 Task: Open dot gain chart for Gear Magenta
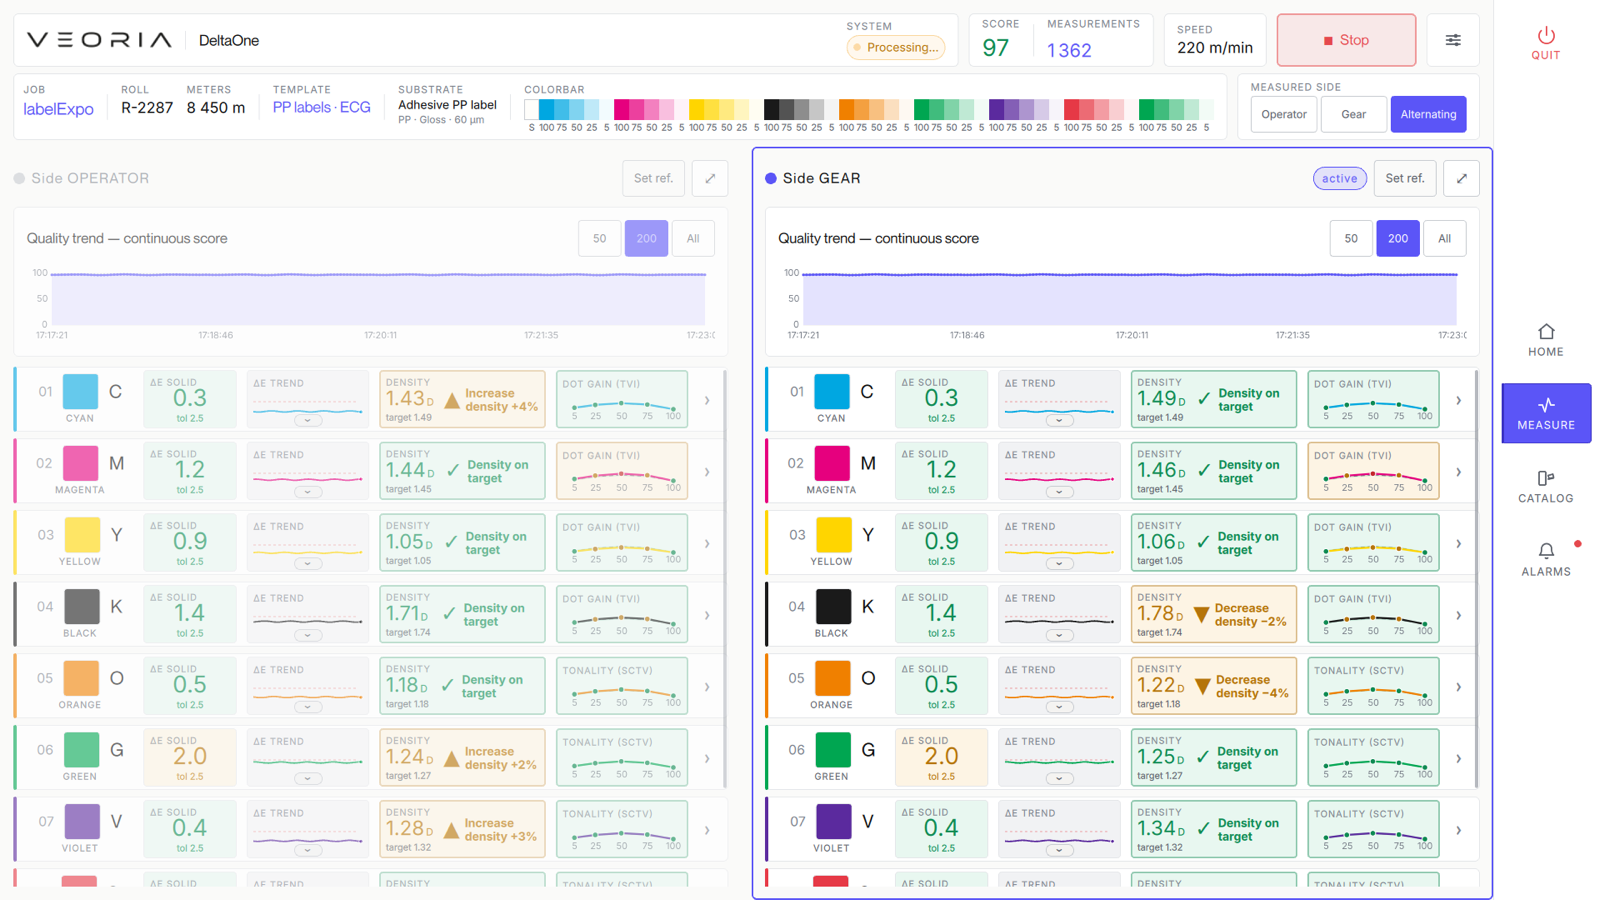tap(1373, 471)
